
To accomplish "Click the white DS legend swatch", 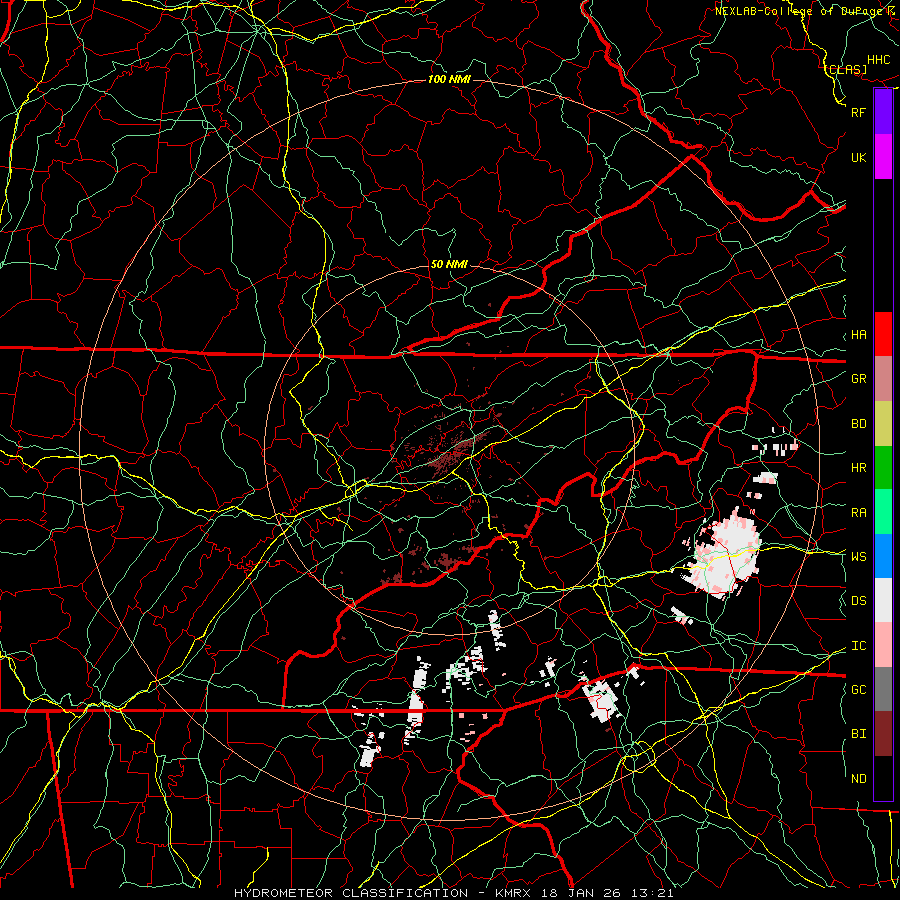I will pos(883,600).
